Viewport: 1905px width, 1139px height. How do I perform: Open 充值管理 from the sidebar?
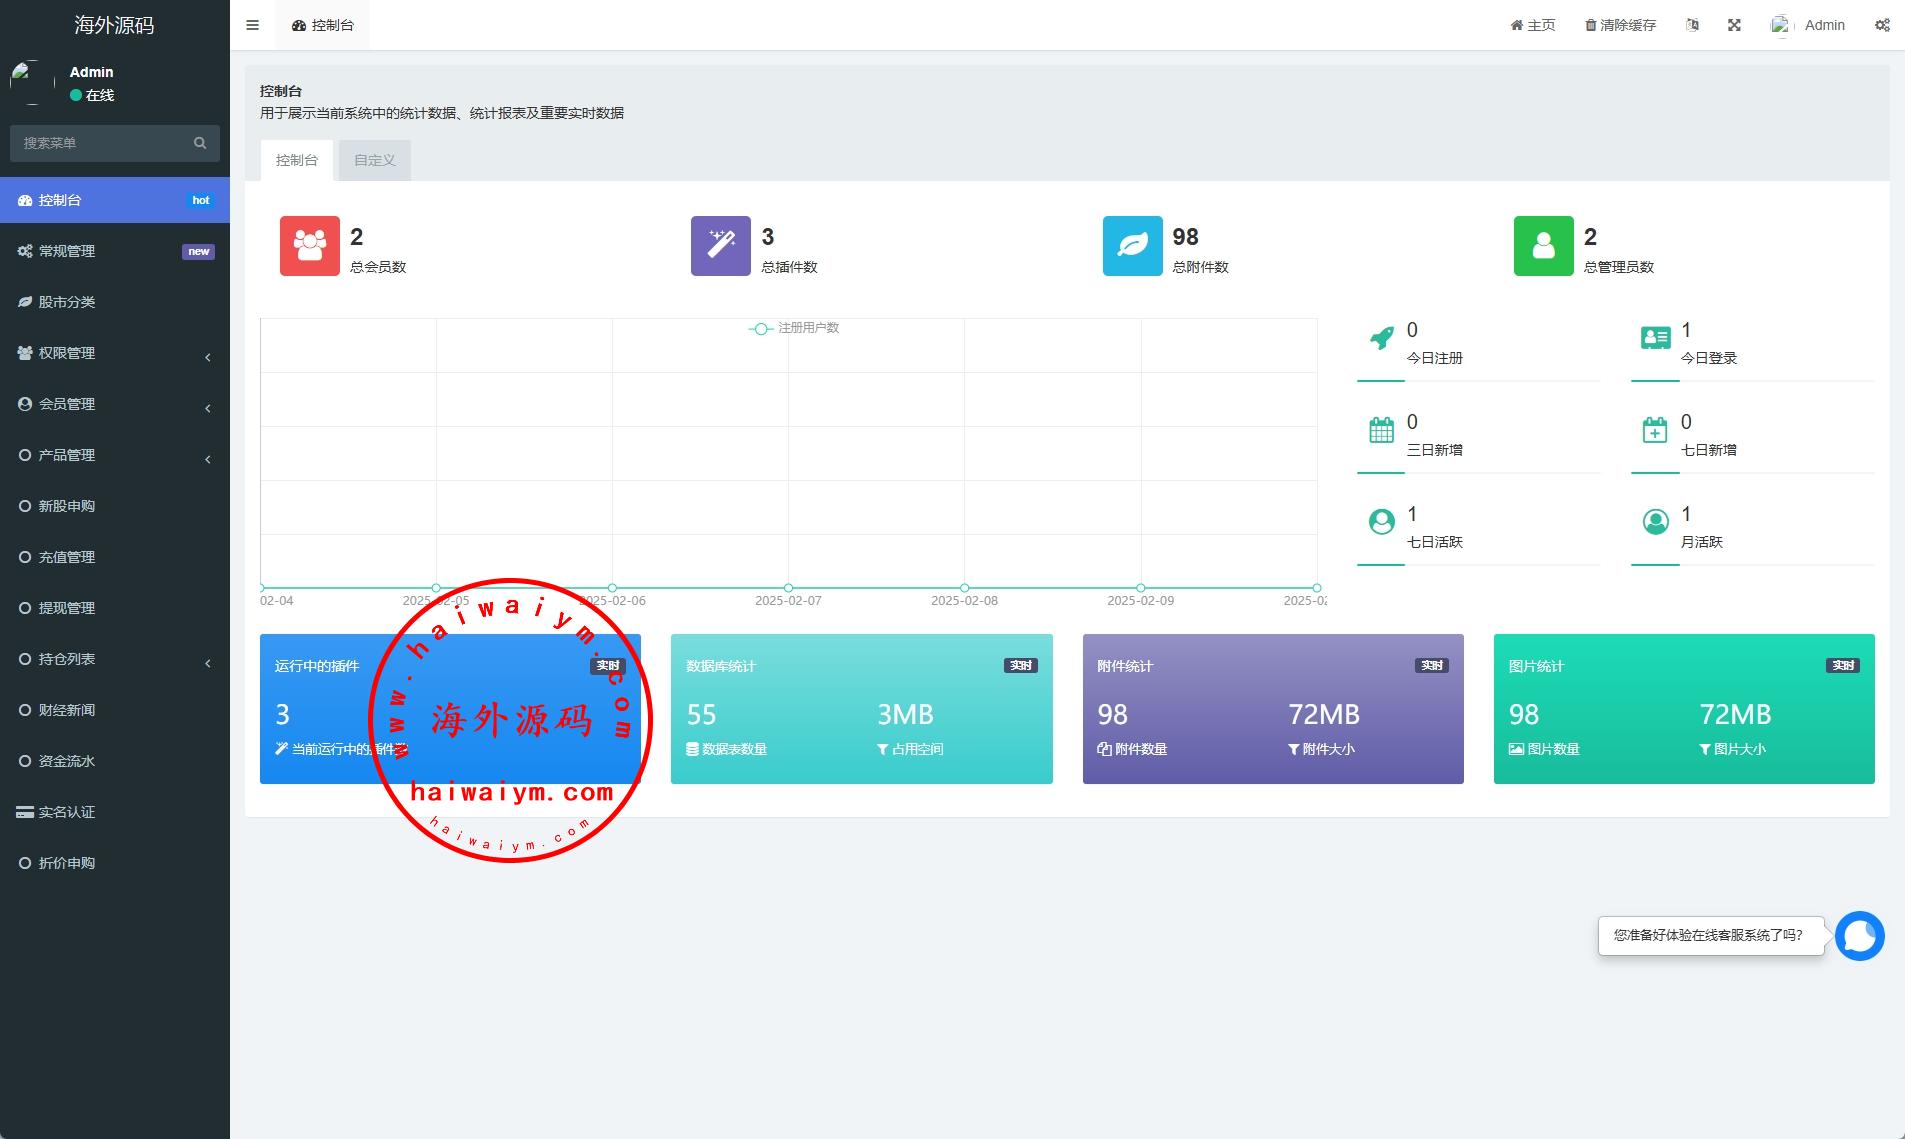[67, 557]
